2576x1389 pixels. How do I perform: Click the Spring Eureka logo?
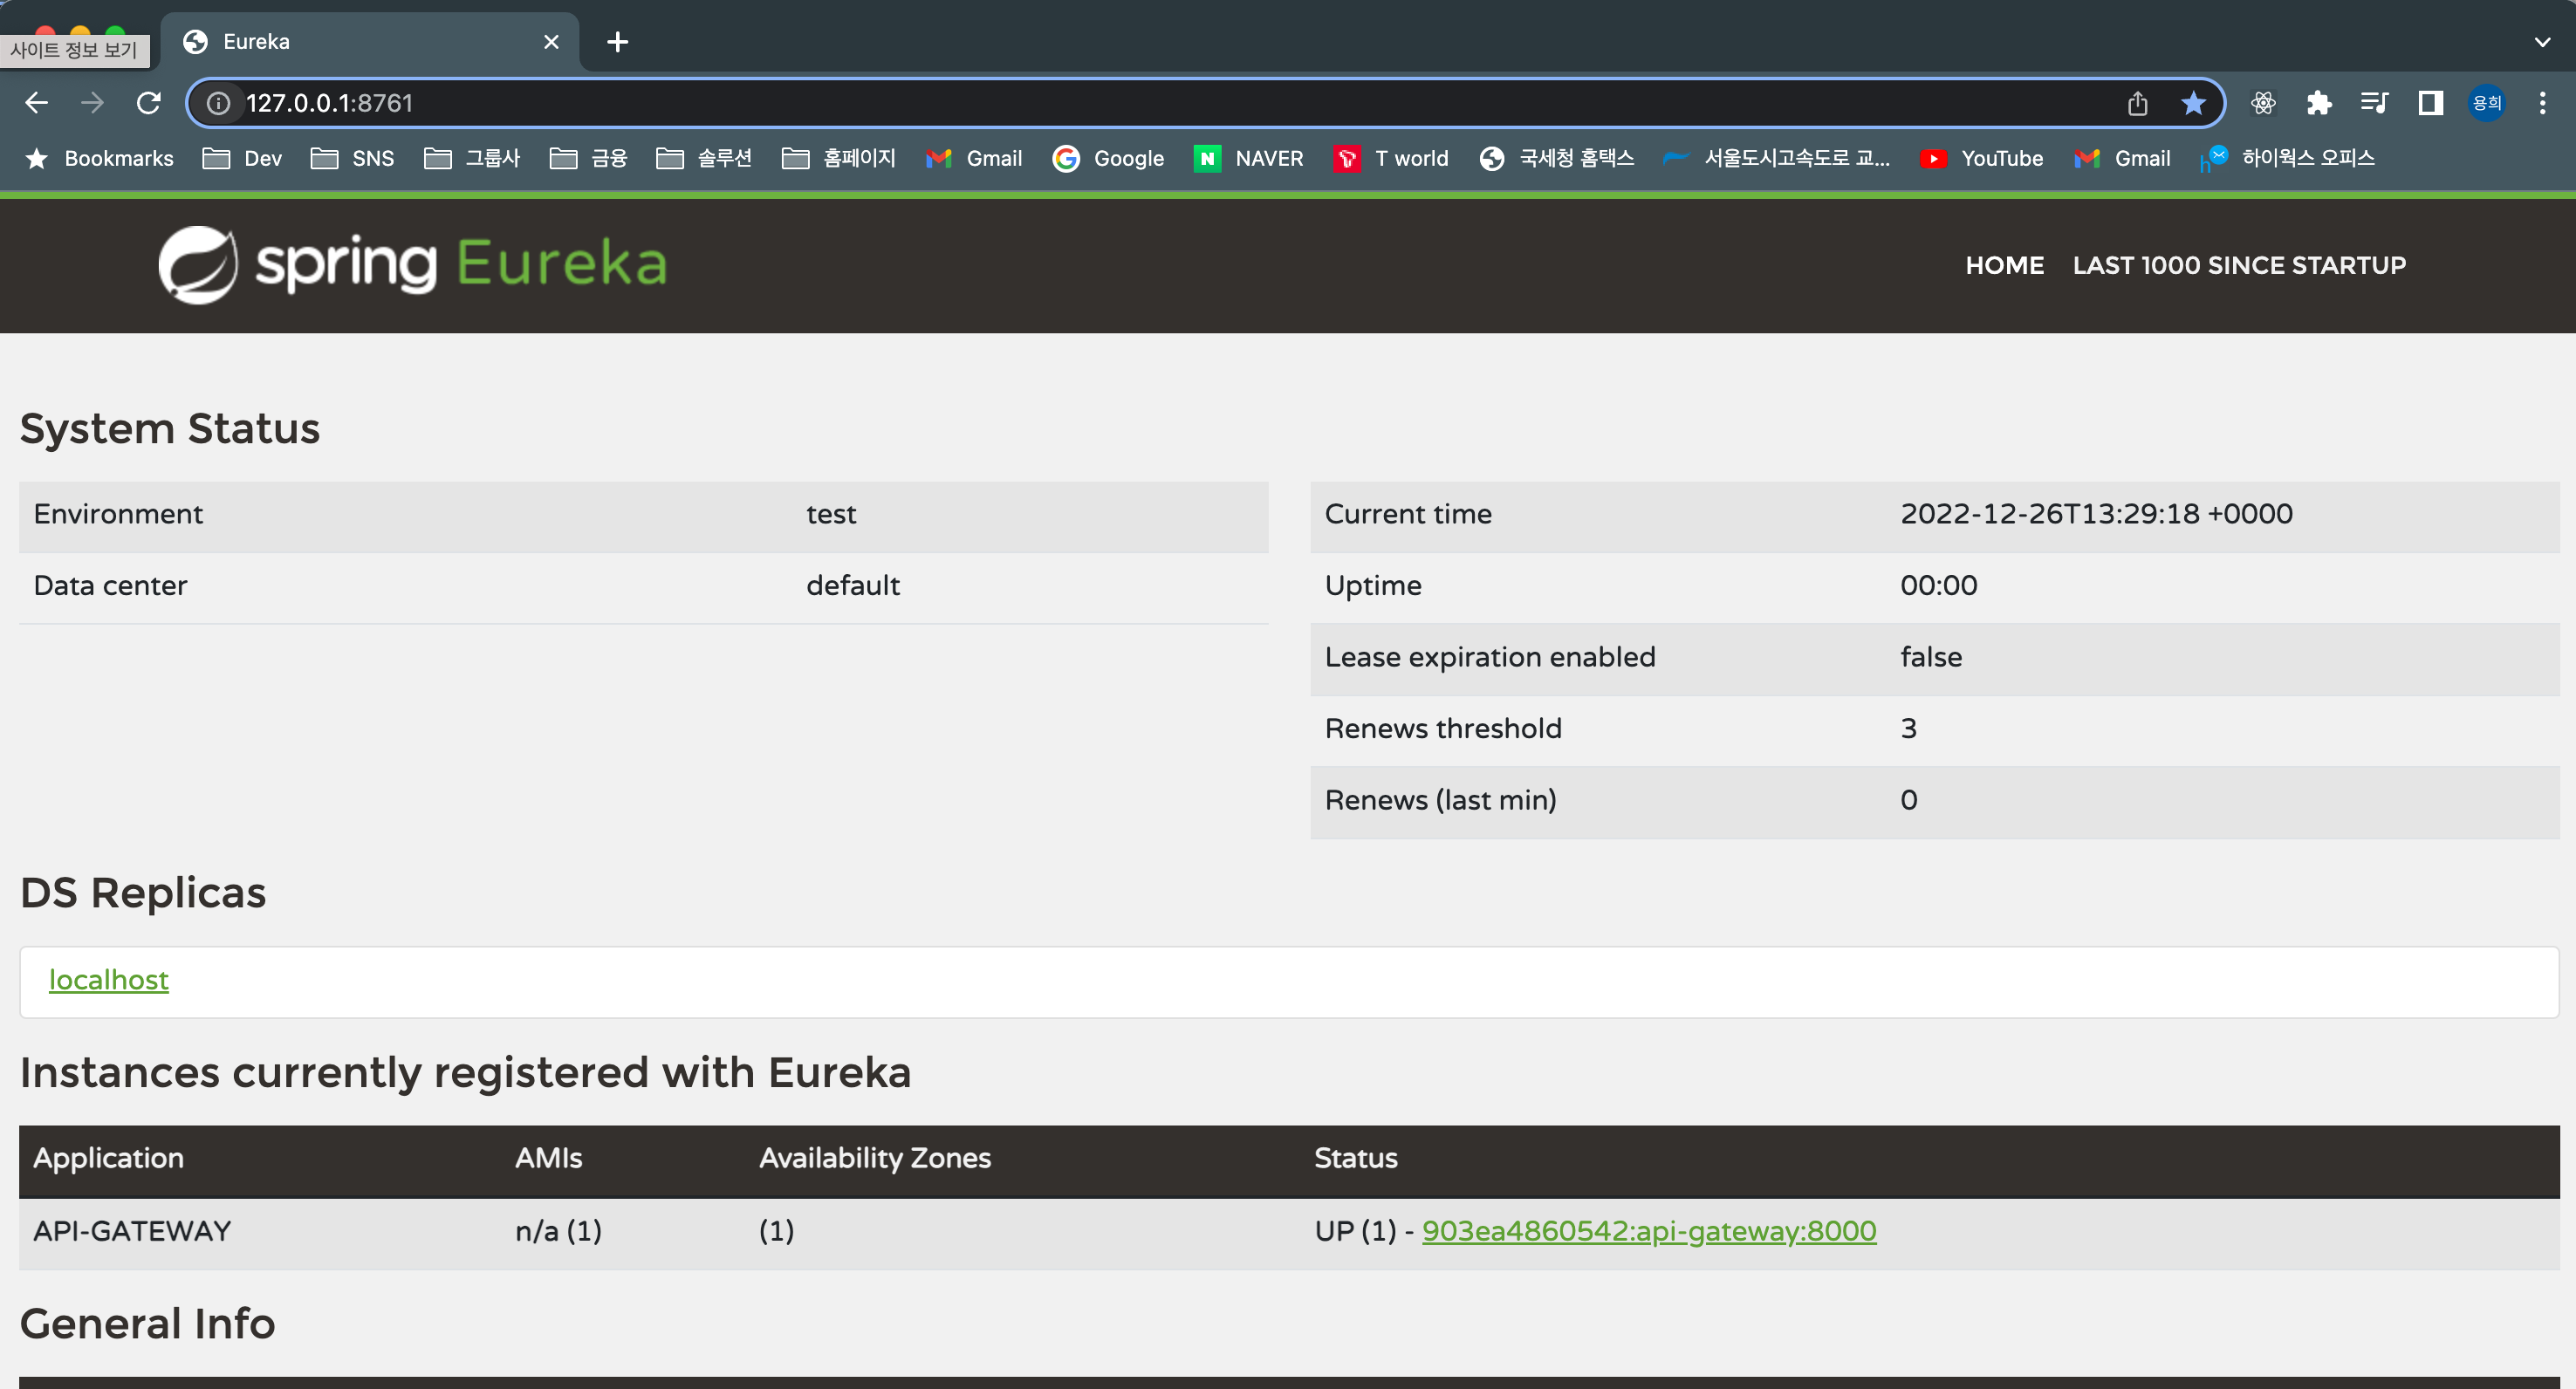pyautogui.click(x=412, y=265)
